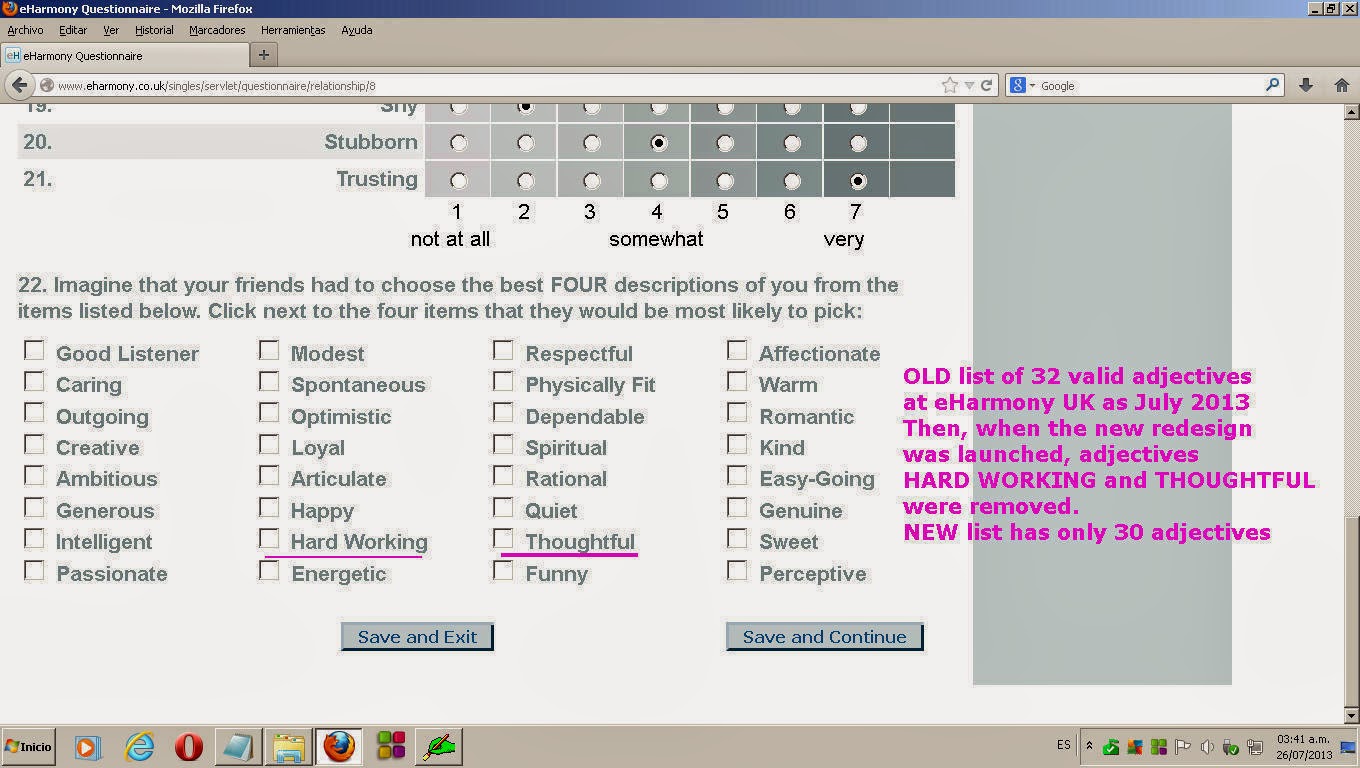Tick the Thoughtful checkbox
Image resolution: width=1360 pixels, height=768 pixels.
tap(503, 538)
